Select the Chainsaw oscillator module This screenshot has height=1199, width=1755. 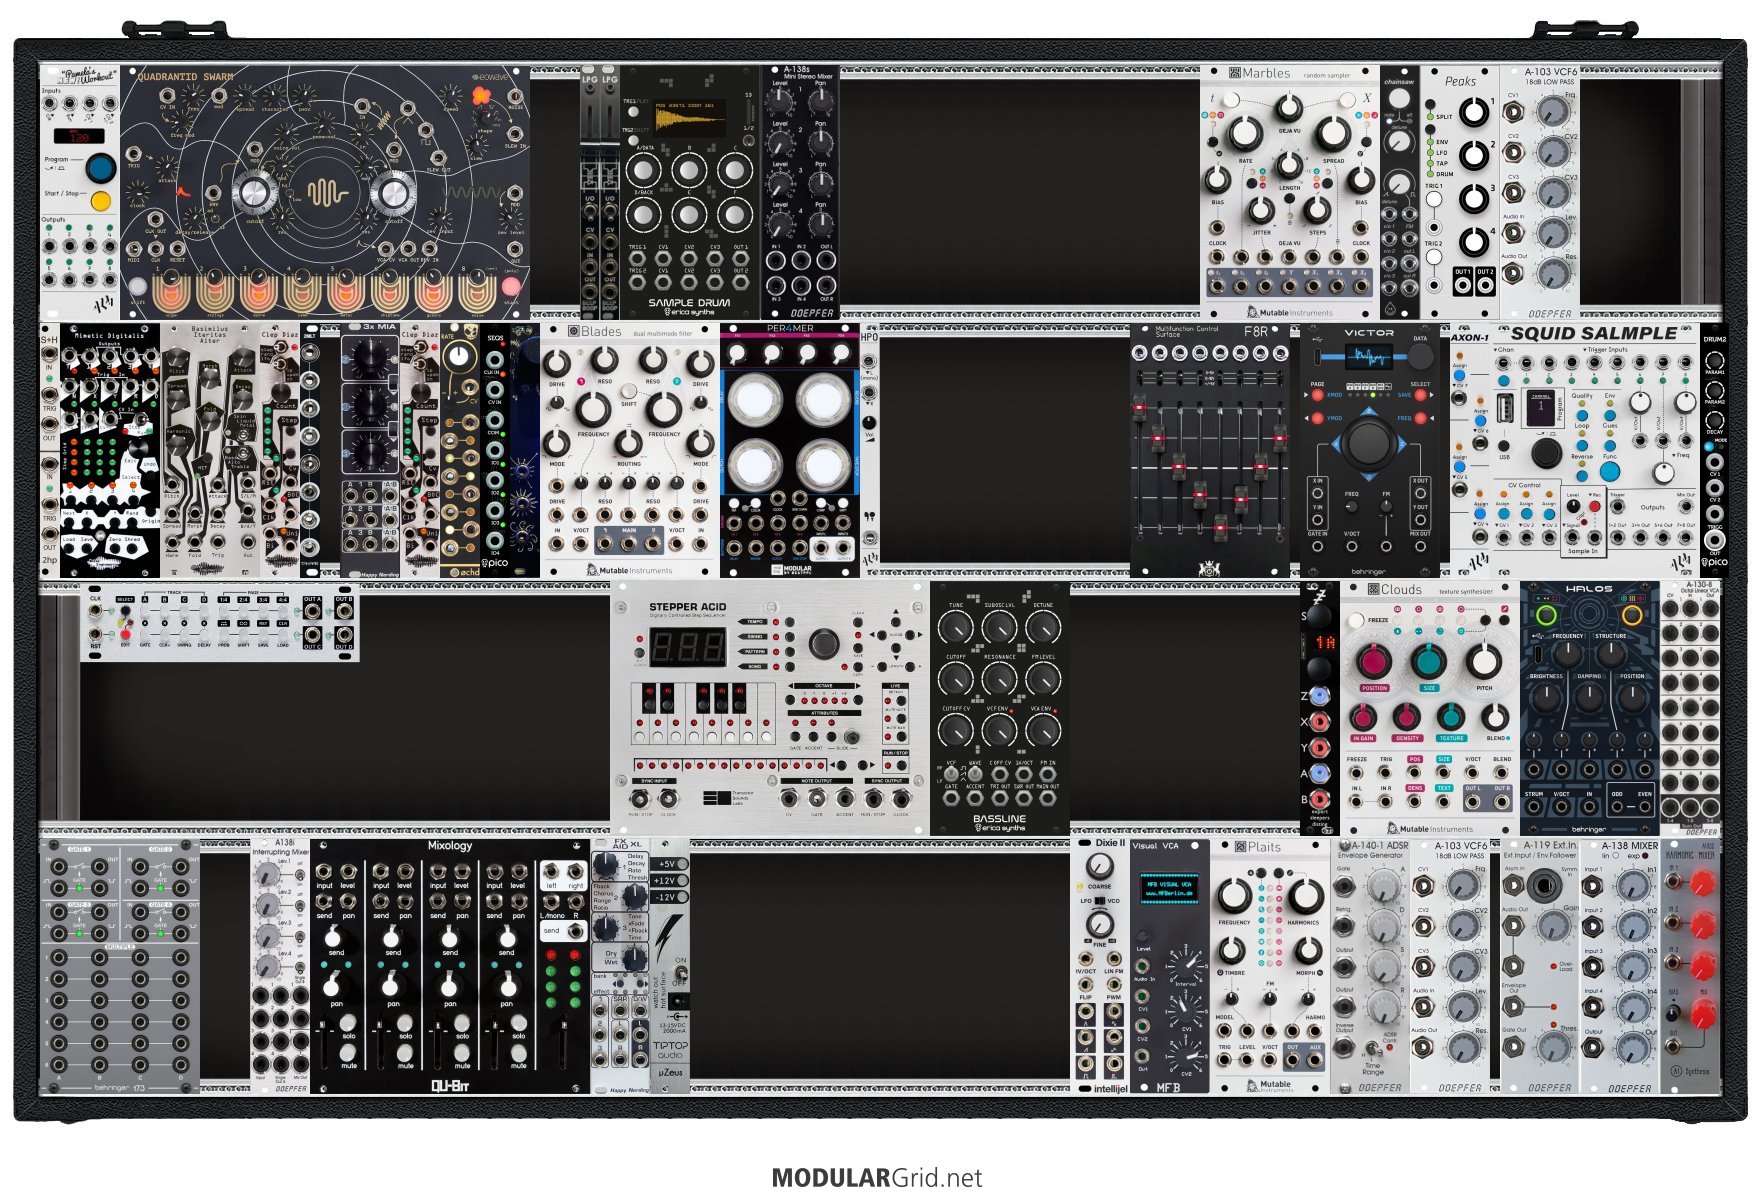pos(1399,192)
